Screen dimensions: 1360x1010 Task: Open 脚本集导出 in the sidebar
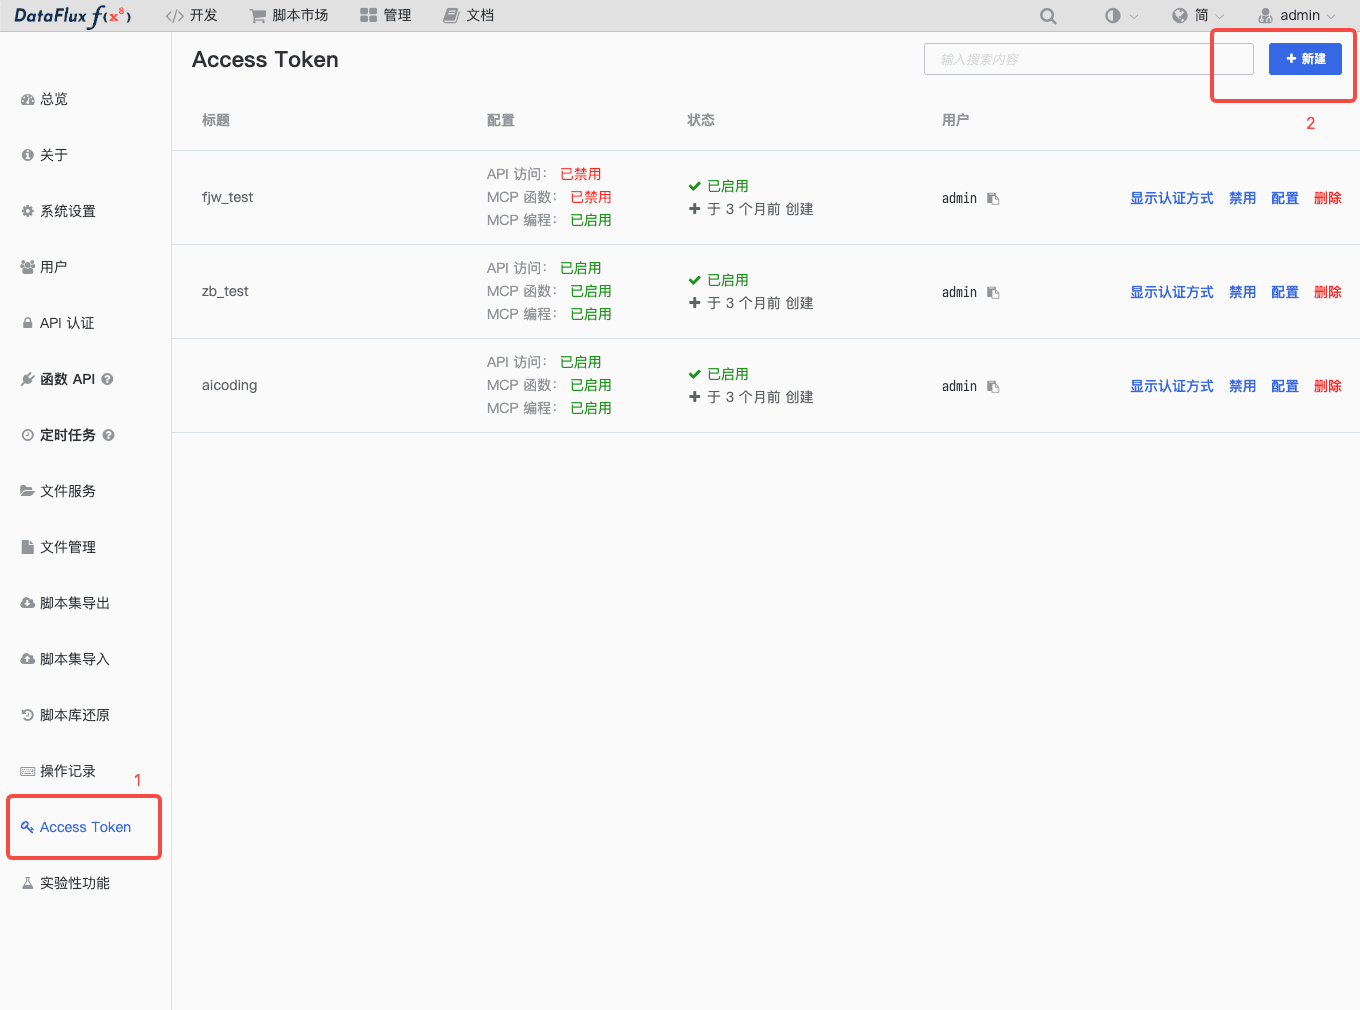point(66,603)
